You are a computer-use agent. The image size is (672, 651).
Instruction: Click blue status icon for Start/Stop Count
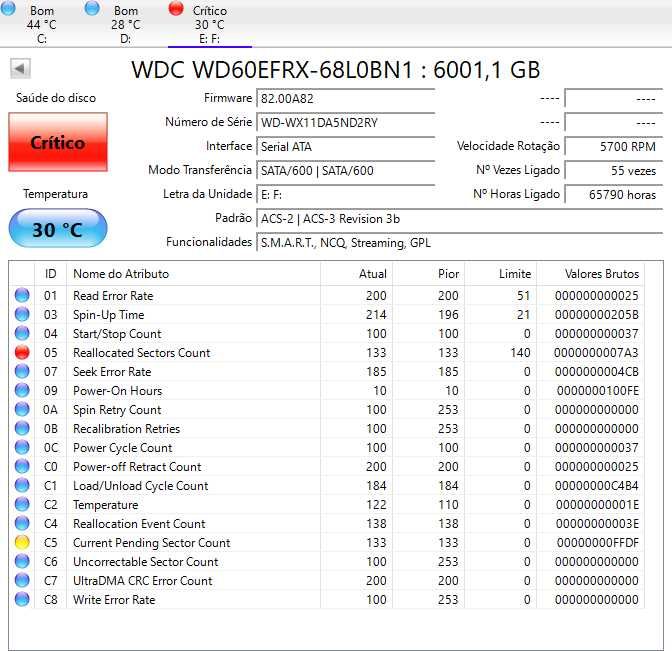pyautogui.click(x=22, y=333)
